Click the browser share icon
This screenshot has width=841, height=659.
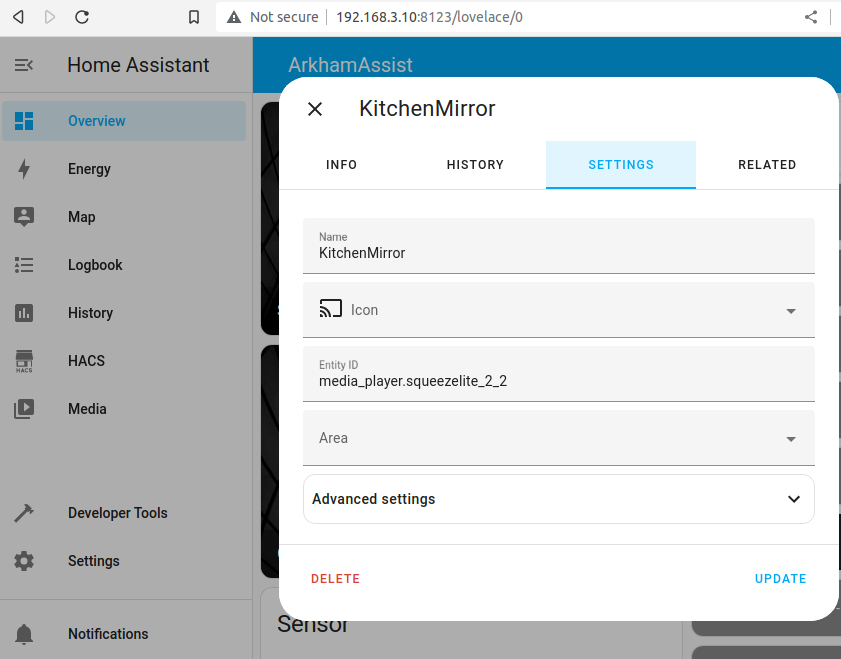(x=811, y=17)
